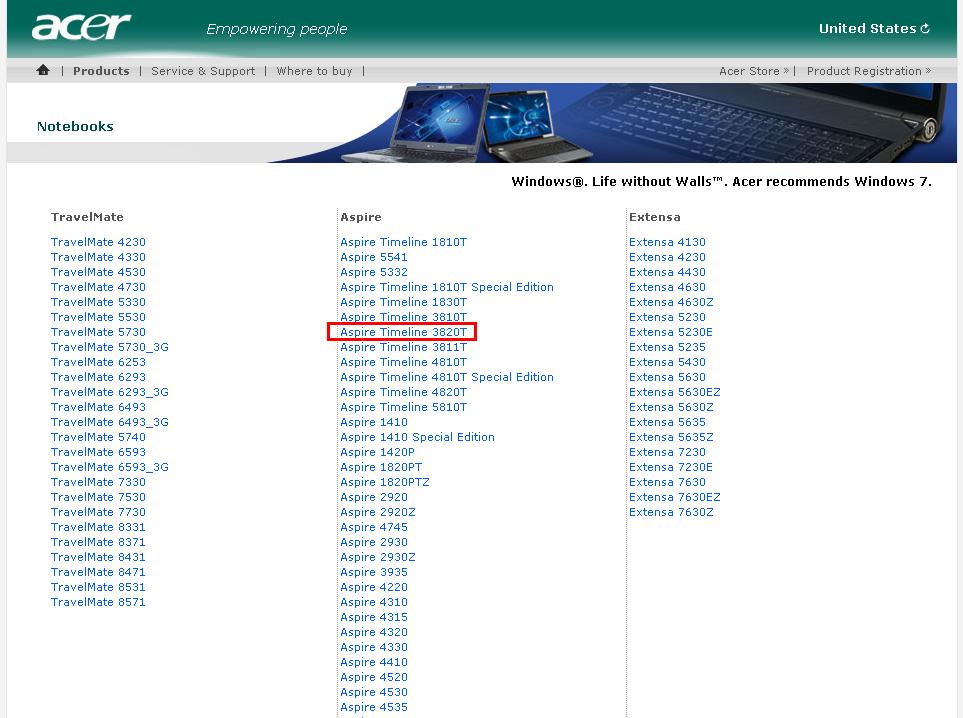Open Aspire 3935 page
Screen dimensions: 963x718
click(x=374, y=572)
